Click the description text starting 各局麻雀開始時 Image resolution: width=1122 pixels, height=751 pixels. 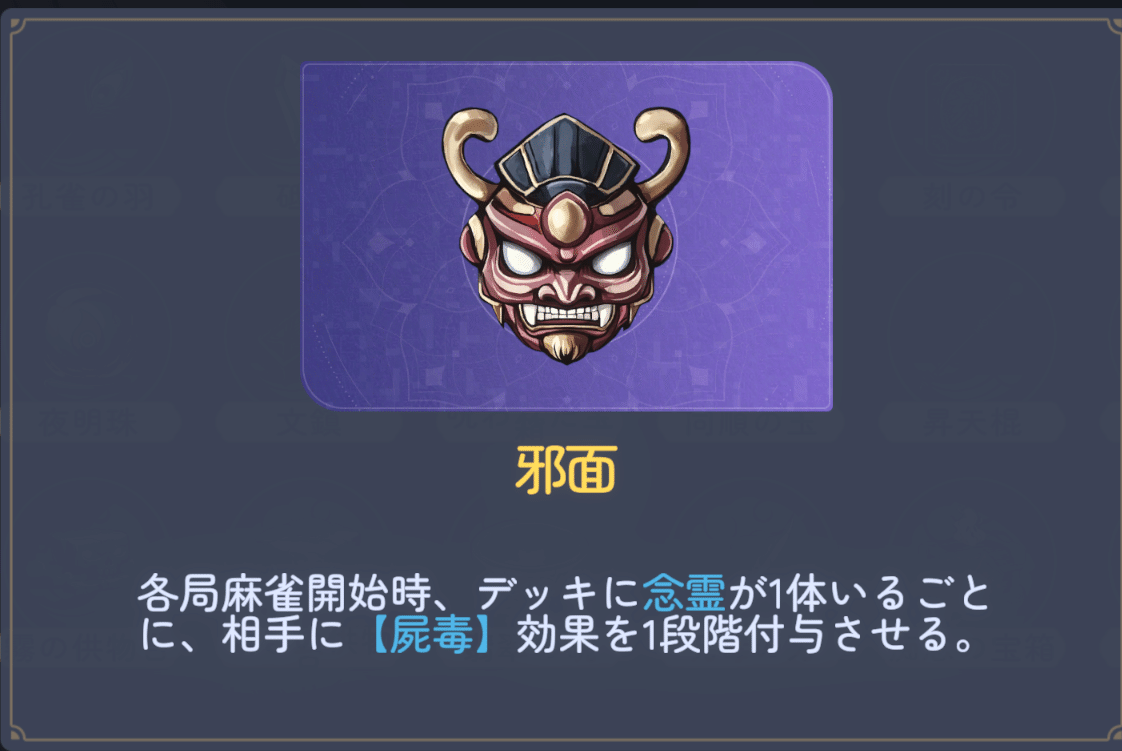[x=563, y=614]
